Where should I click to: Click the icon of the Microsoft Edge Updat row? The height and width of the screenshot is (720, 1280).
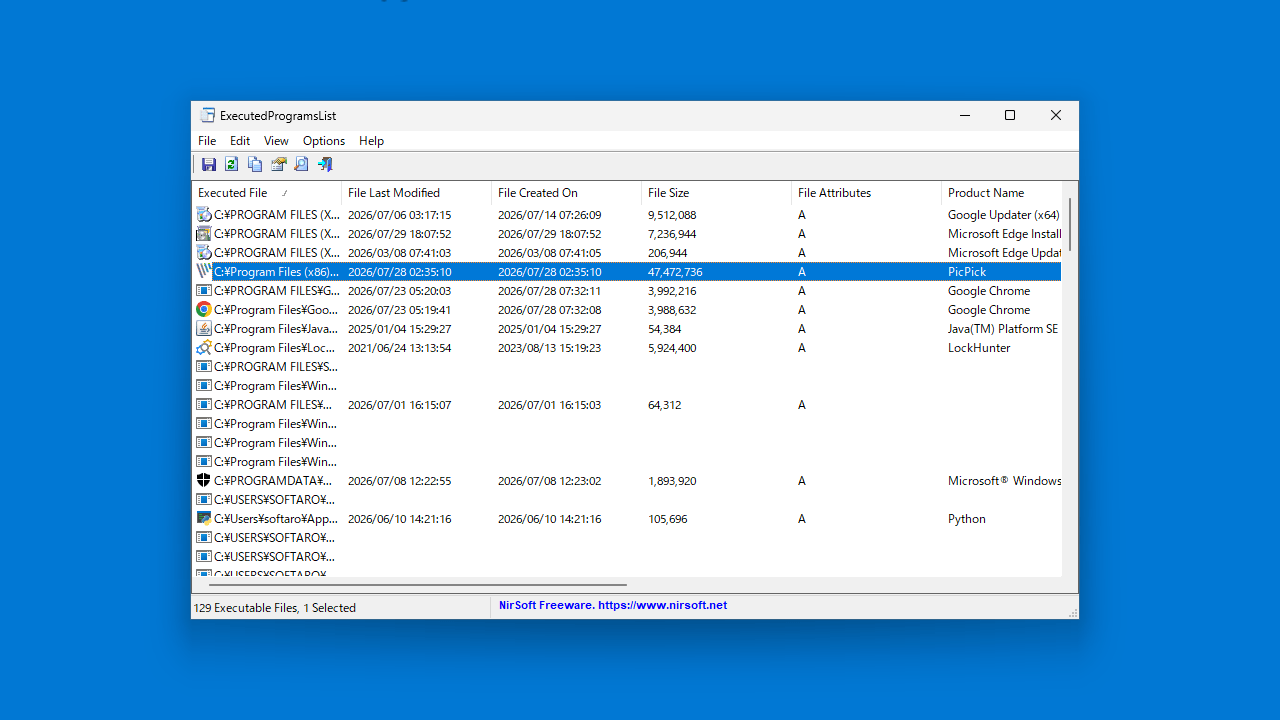(204, 253)
